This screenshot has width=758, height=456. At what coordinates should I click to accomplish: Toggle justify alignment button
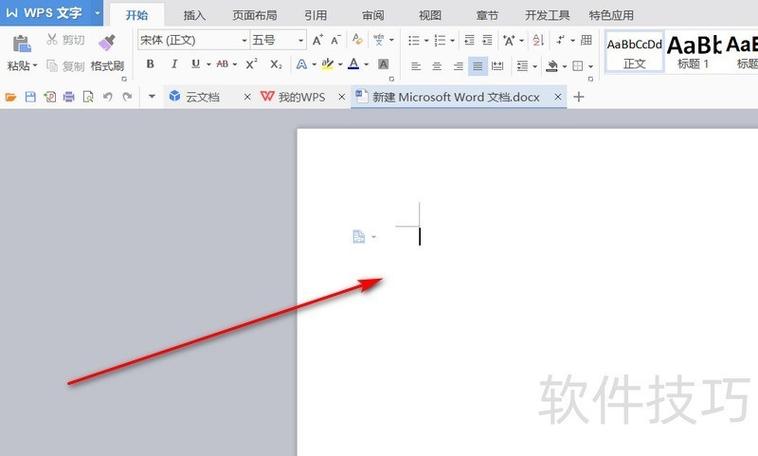[478, 66]
